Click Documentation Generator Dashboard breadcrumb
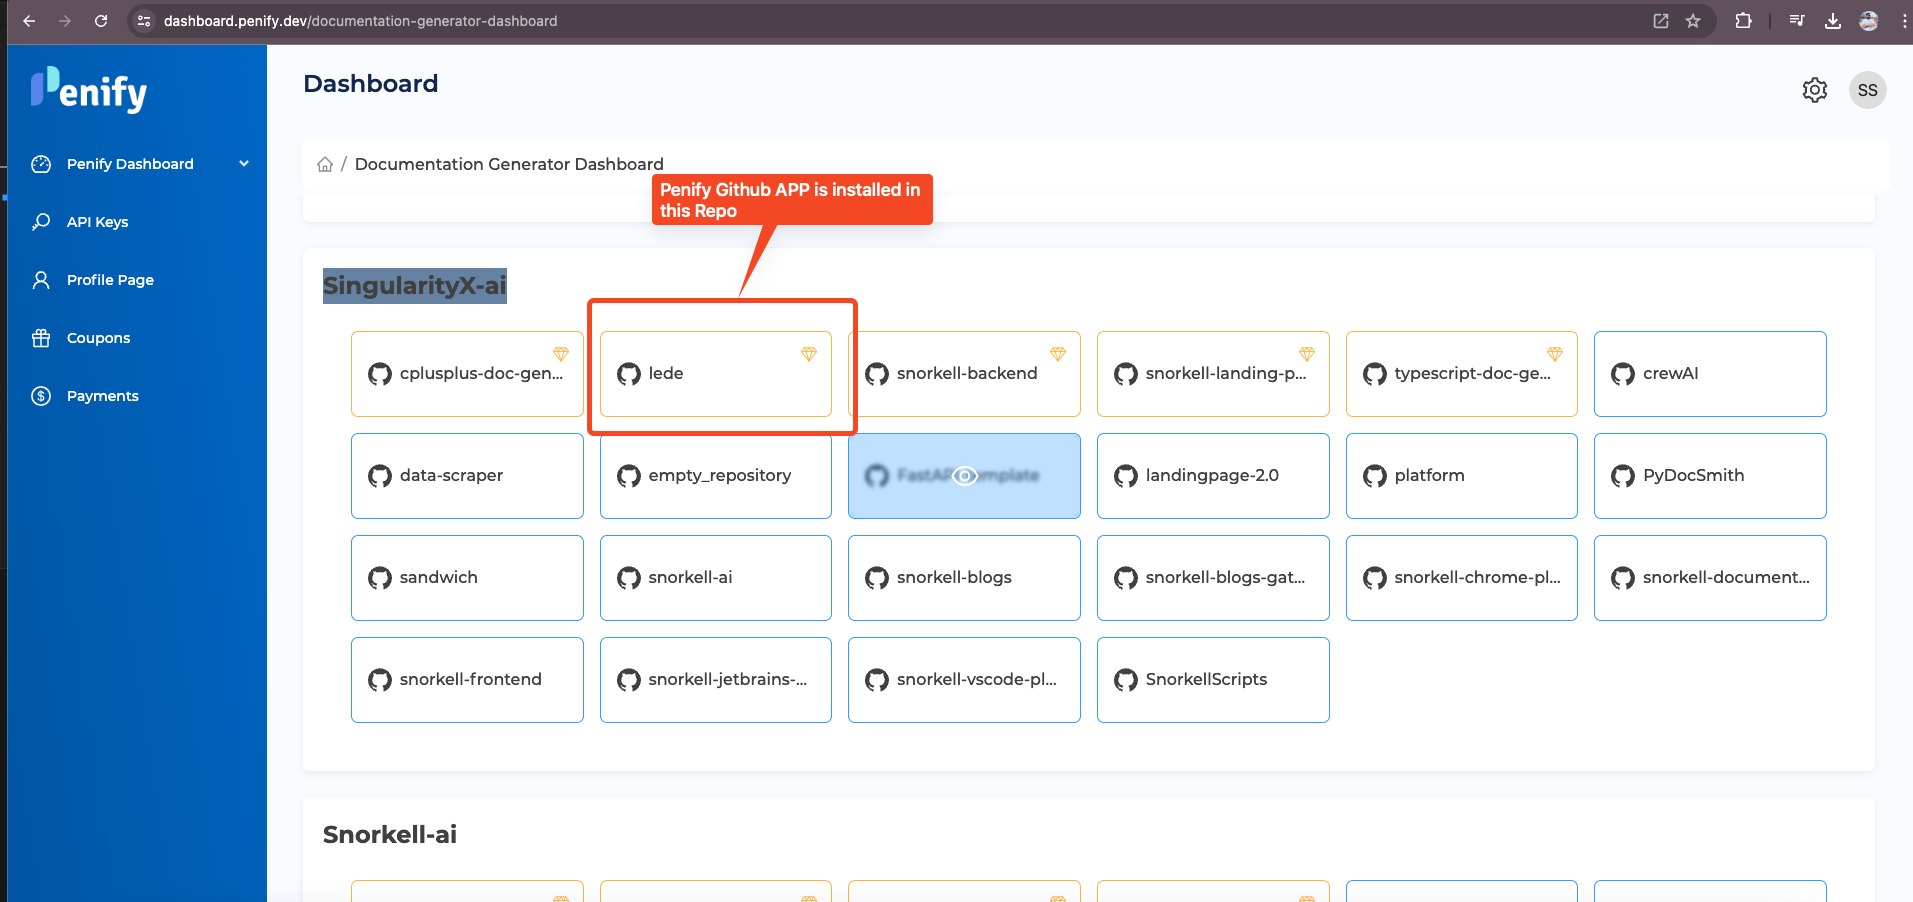 [508, 163]
